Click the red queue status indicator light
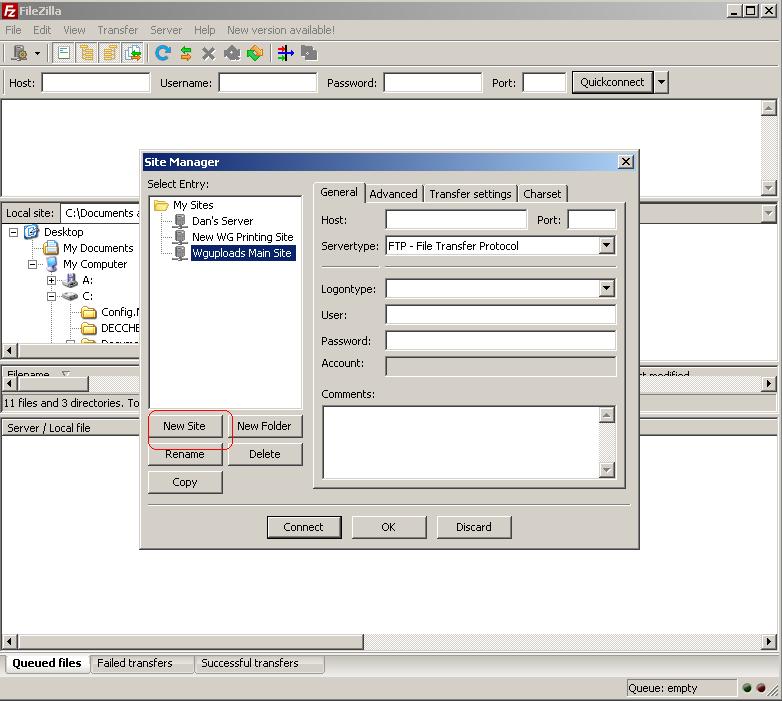The height and width of the screenshot is (701, 782). pos(761,688)
